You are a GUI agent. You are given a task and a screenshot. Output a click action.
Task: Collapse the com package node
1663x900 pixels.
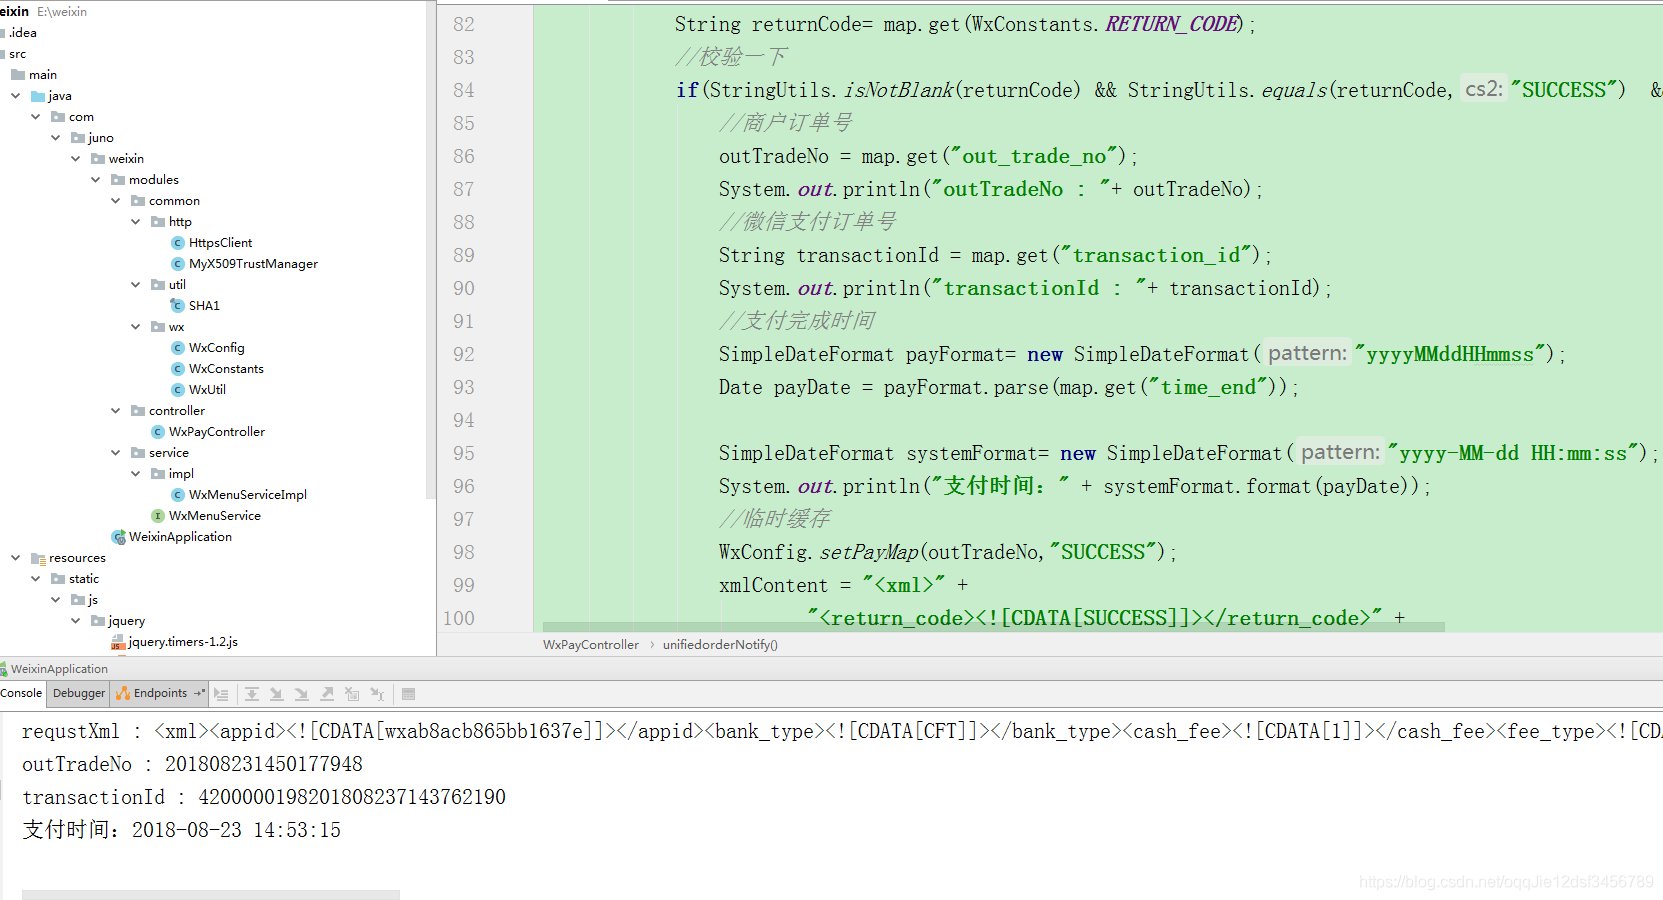coord(35,117)
